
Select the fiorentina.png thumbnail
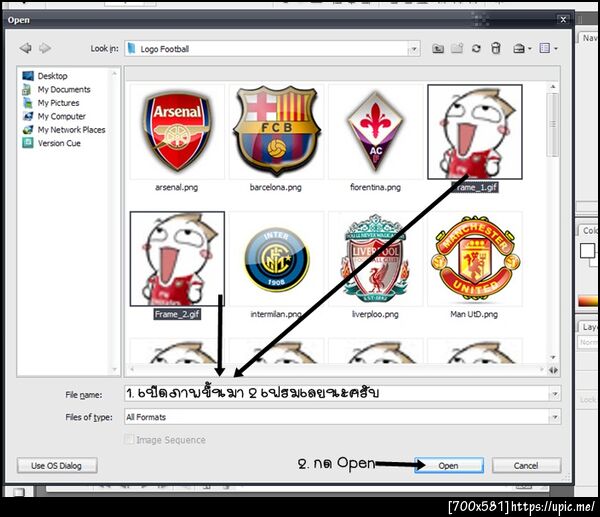375,132
